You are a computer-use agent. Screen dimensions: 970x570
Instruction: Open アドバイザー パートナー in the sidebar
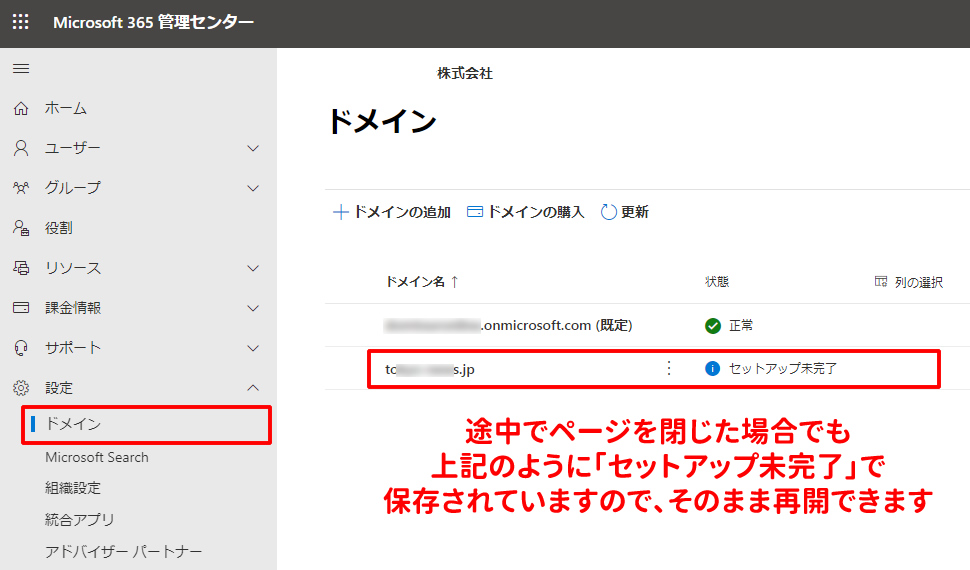(123, 551)
